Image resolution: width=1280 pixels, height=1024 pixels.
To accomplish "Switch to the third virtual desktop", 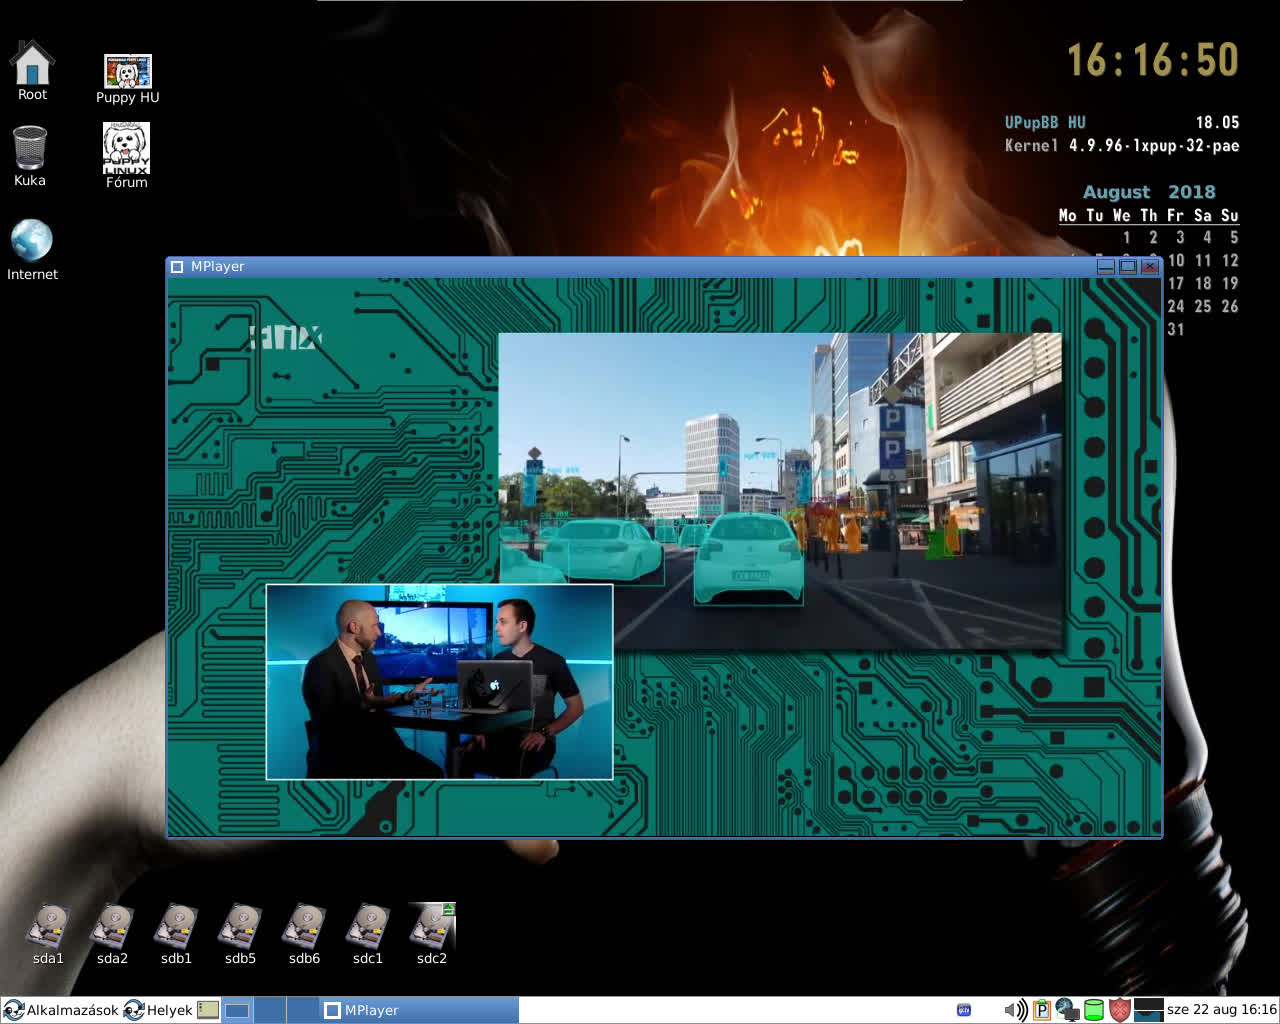I will pos(302,1010).
